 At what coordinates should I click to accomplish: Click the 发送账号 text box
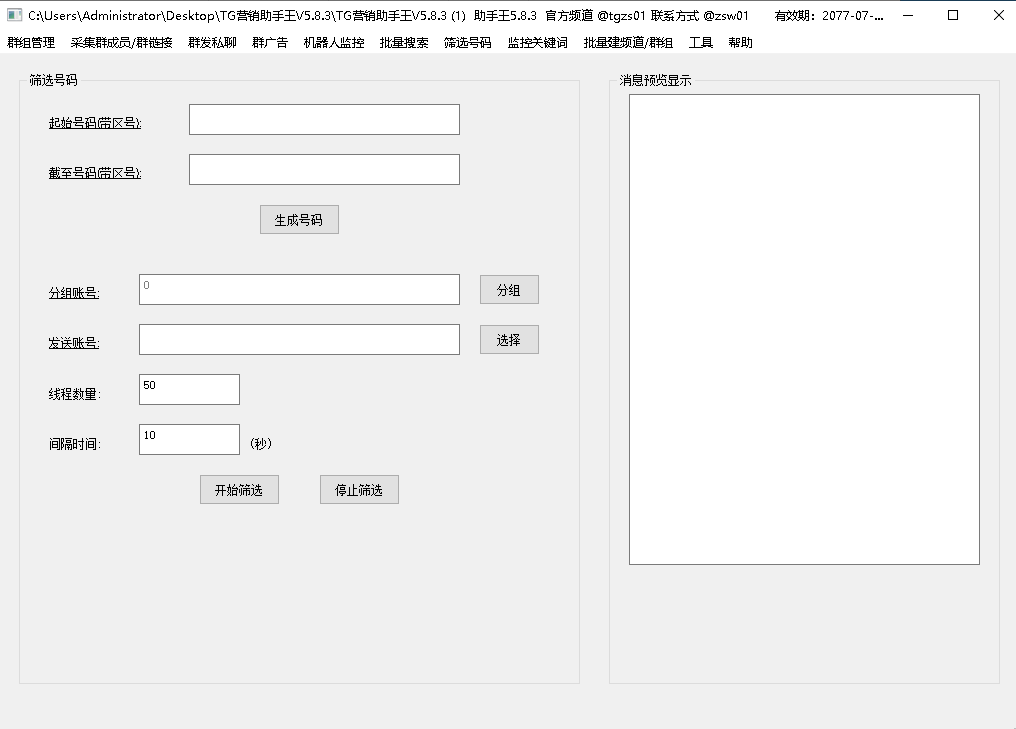coord(299,340)
